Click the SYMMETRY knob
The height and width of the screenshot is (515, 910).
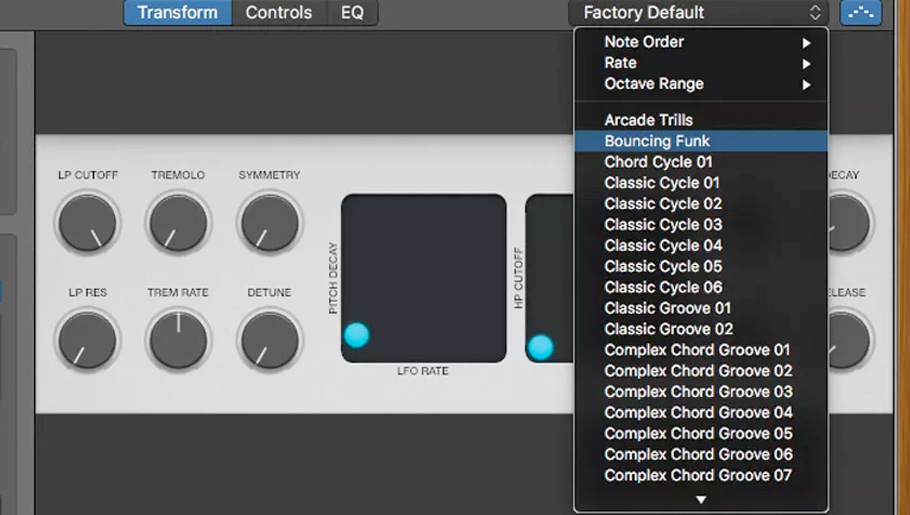[x=270, y=222]
